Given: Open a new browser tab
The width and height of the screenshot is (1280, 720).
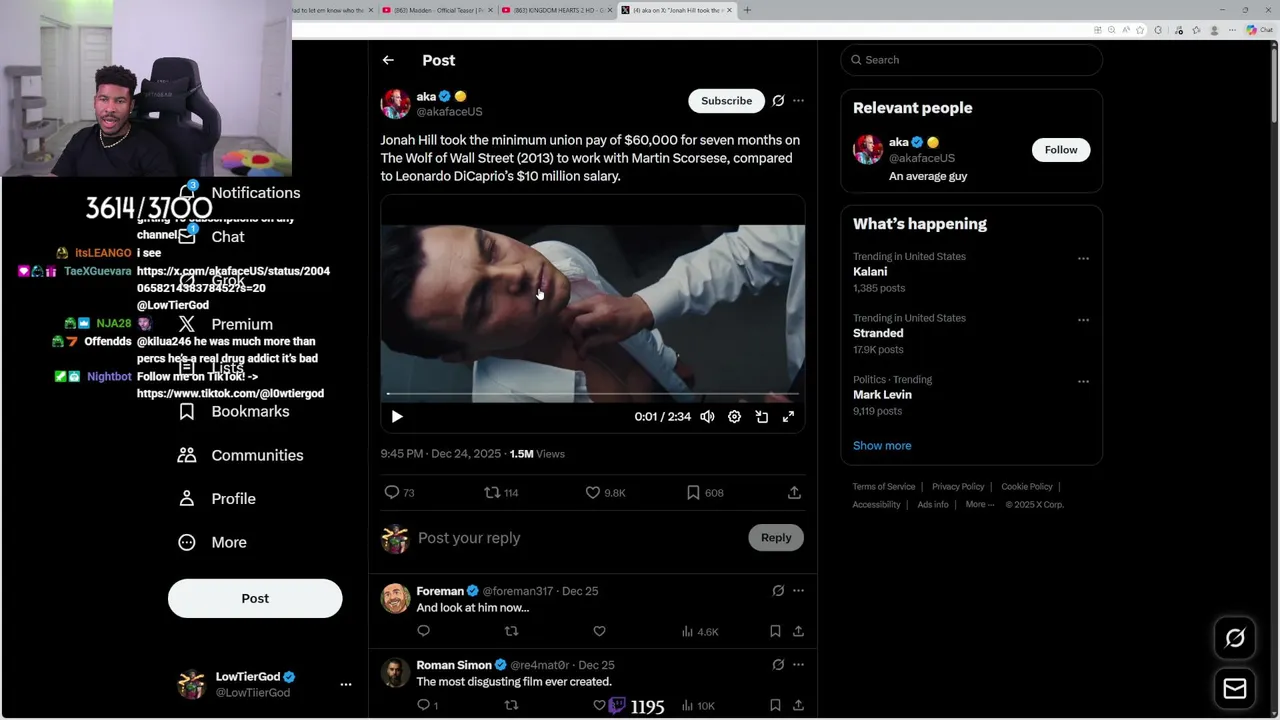Looking at the screenshot, I should pyautogui.click(x=747, y=10).
